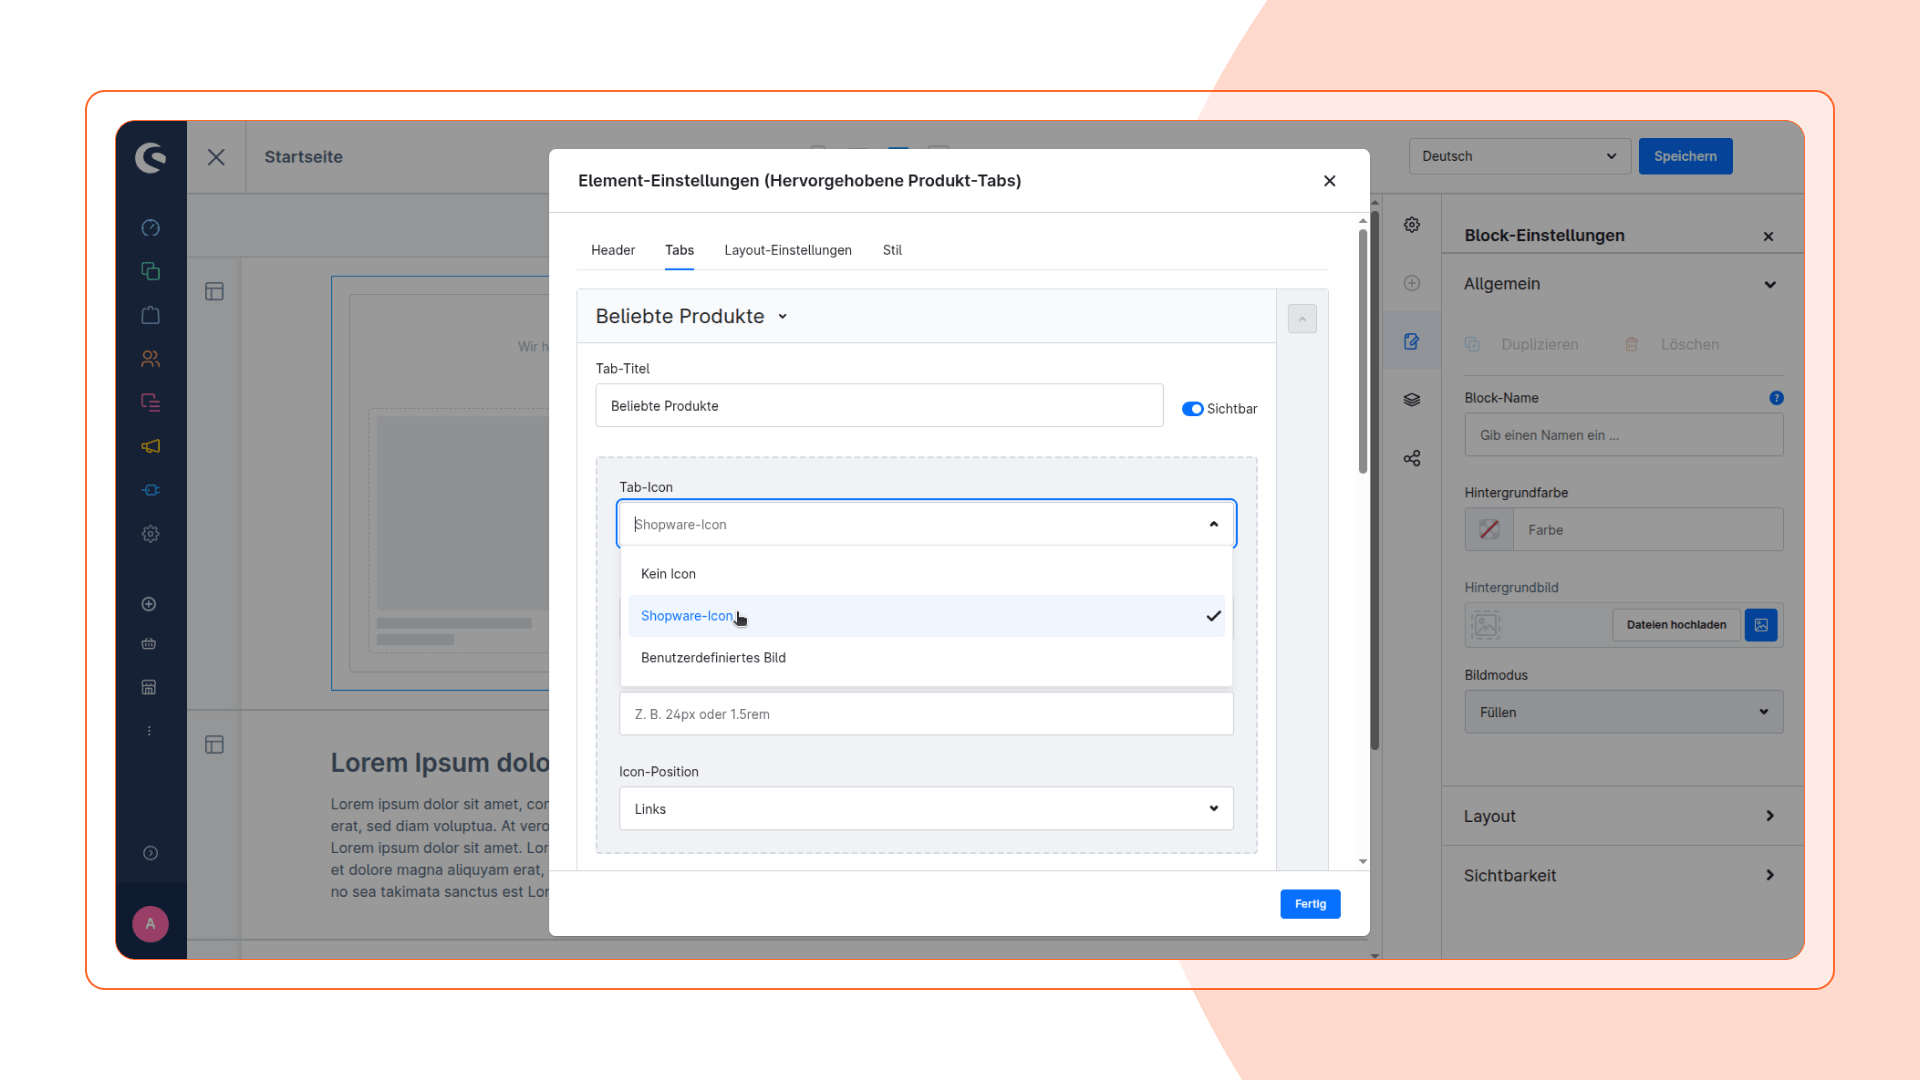Click the Farbe text input field
1920x1080 pixels.
point(1647,530)
